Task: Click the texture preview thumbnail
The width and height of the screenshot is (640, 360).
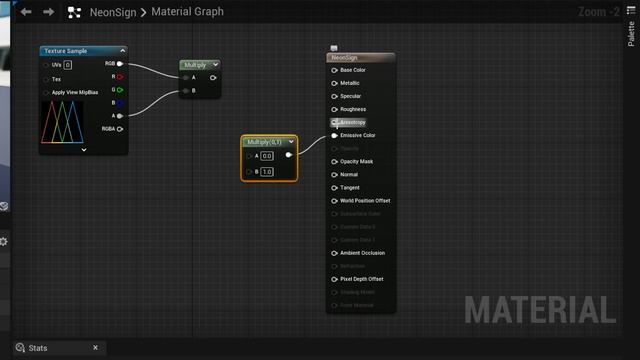Action: (x=62, y=122)
